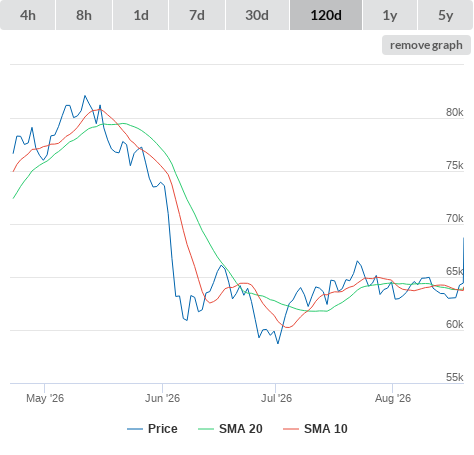
Task: Switch chart to 1y range
Action: point(390,15)
